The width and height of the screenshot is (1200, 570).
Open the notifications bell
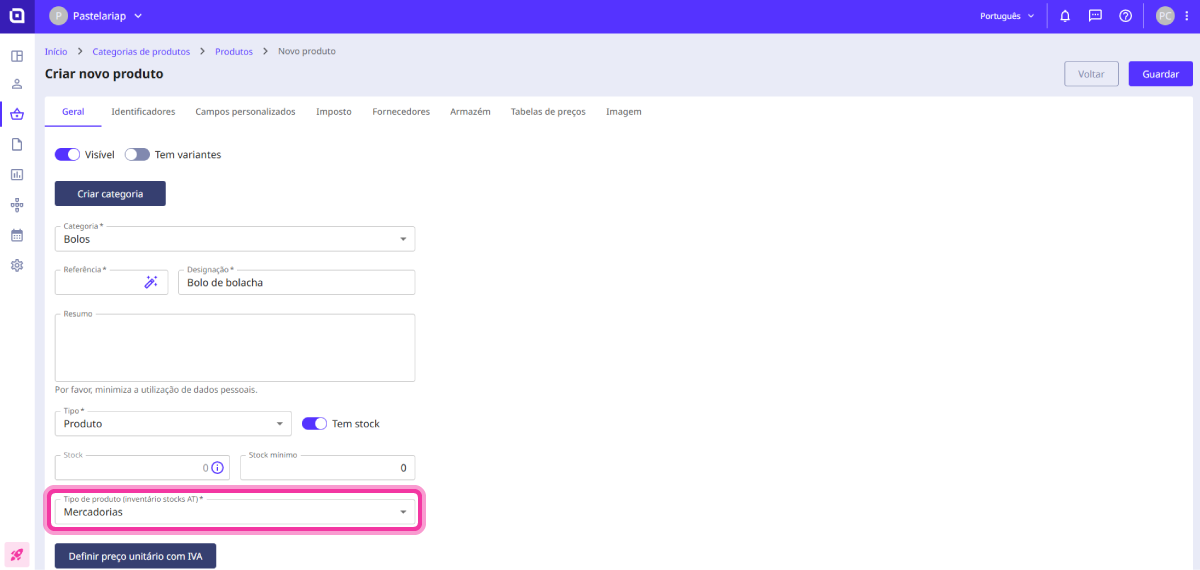click(1065, 16)
